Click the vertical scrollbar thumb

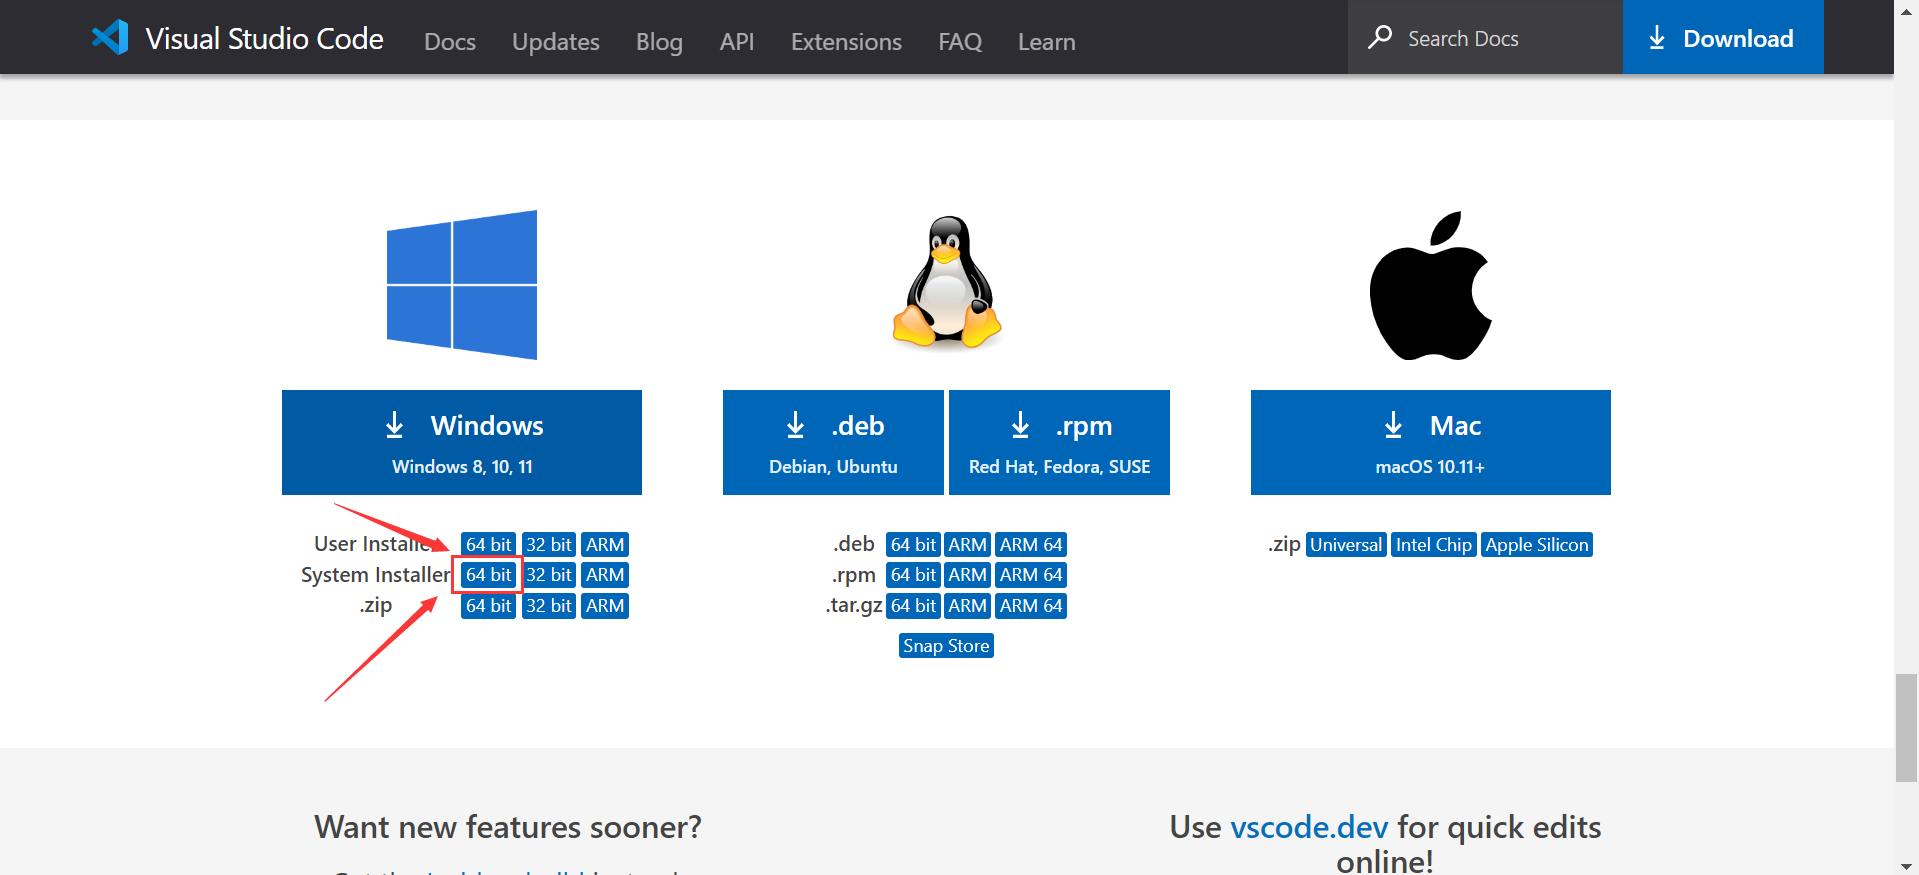1906,727
